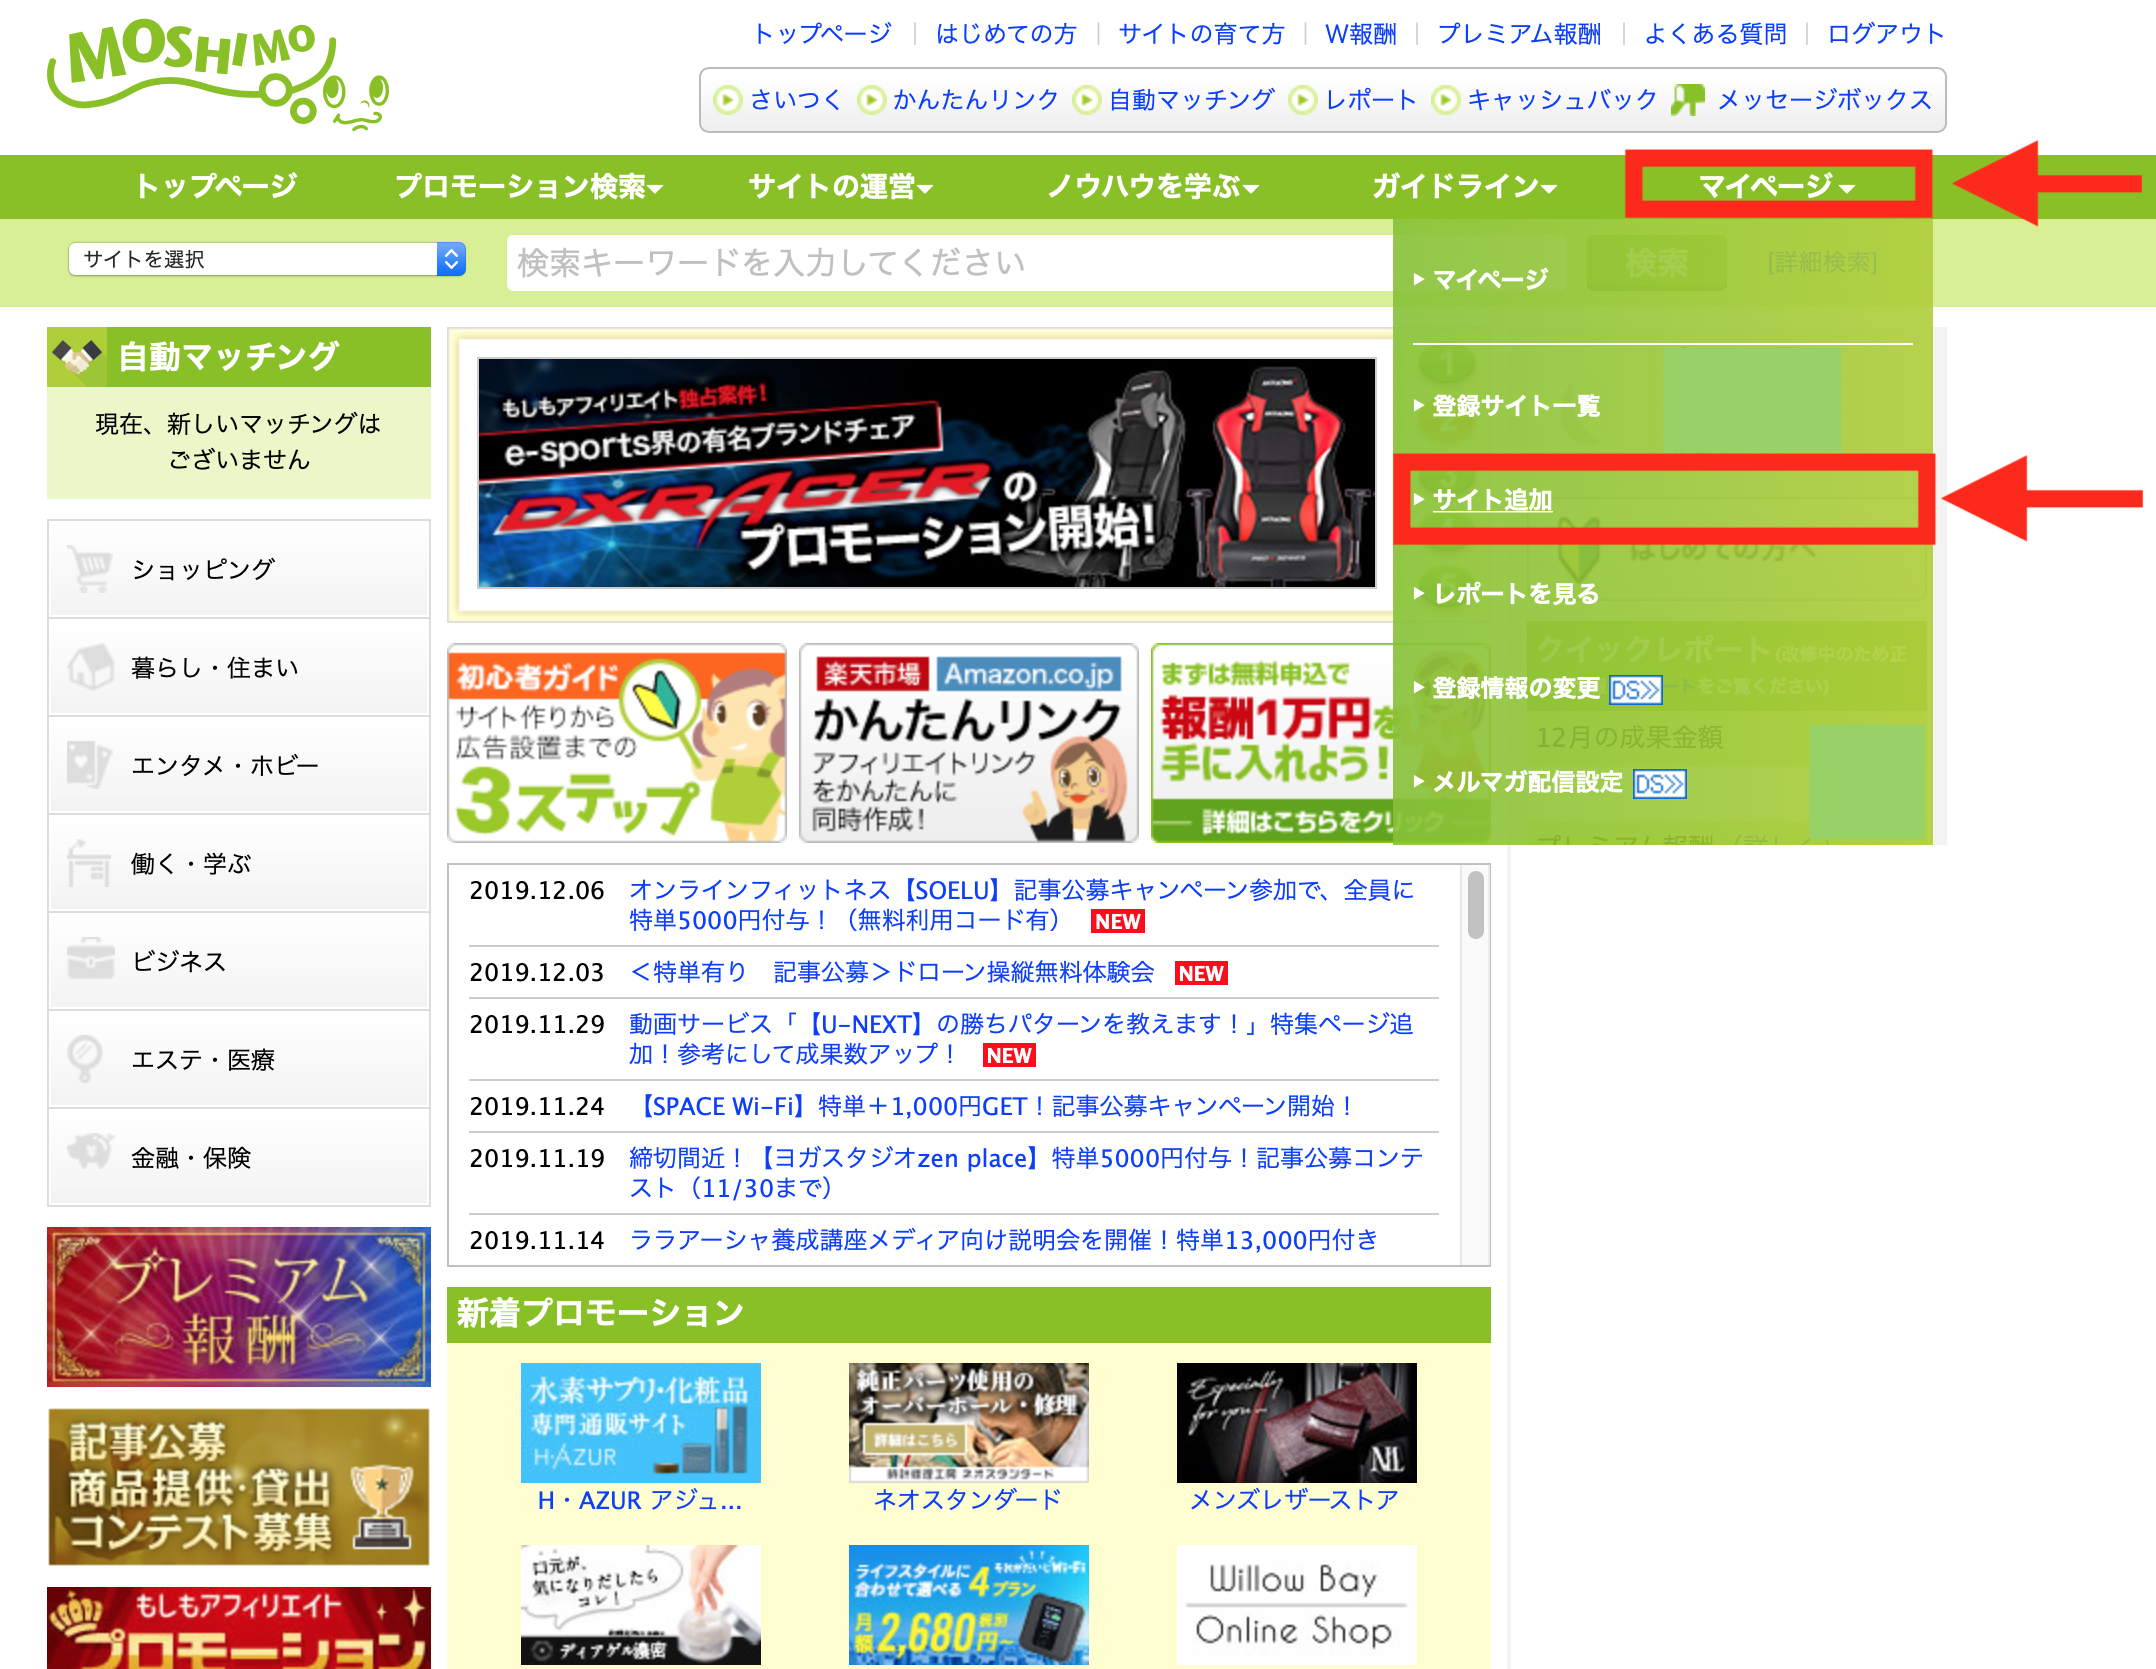
Task: Select レポートを見る in the dropdown
Action: [x=1516, y=594]
